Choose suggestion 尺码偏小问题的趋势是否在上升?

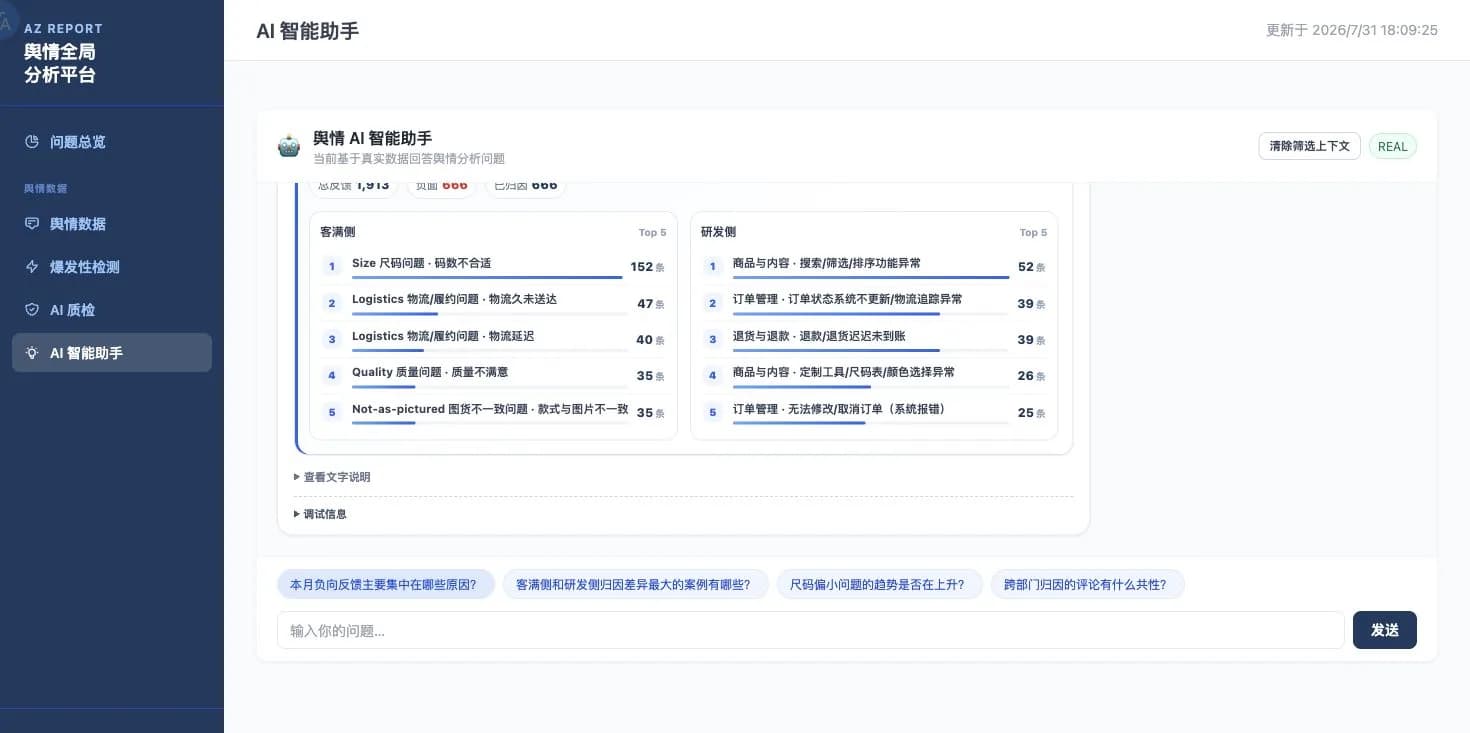880,584
